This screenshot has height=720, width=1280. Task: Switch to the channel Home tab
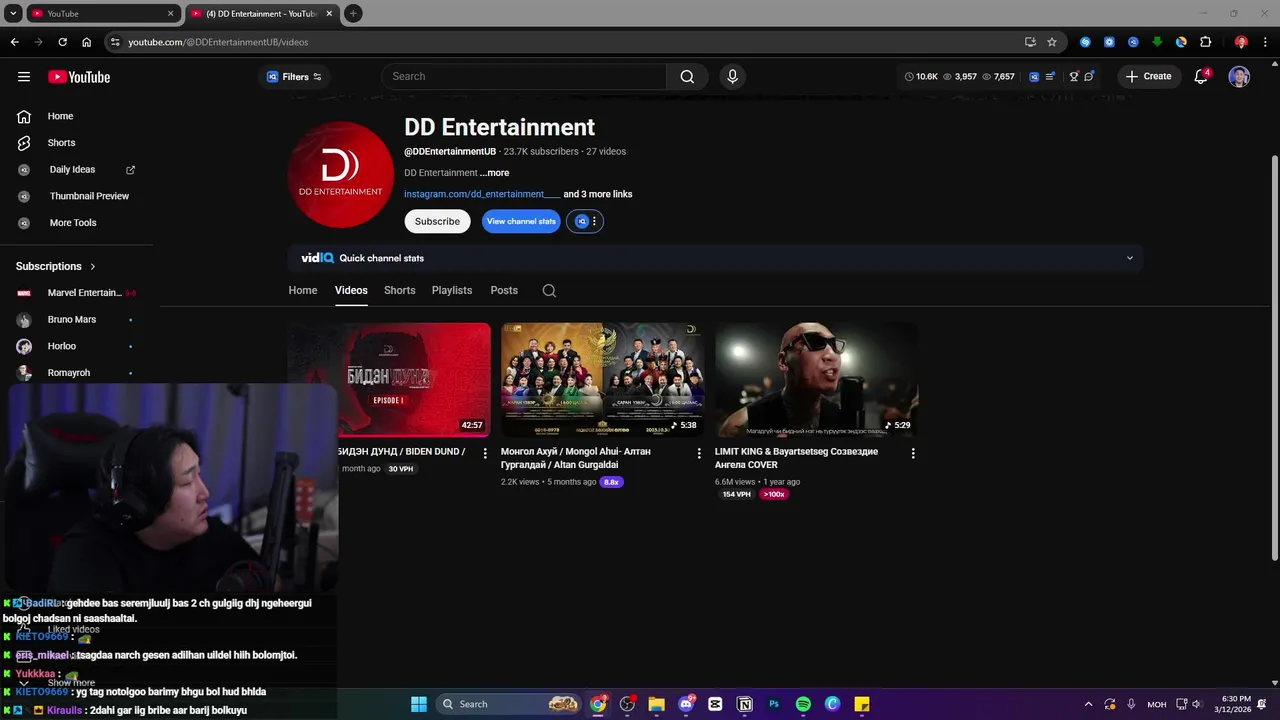[x=303, y=290]
